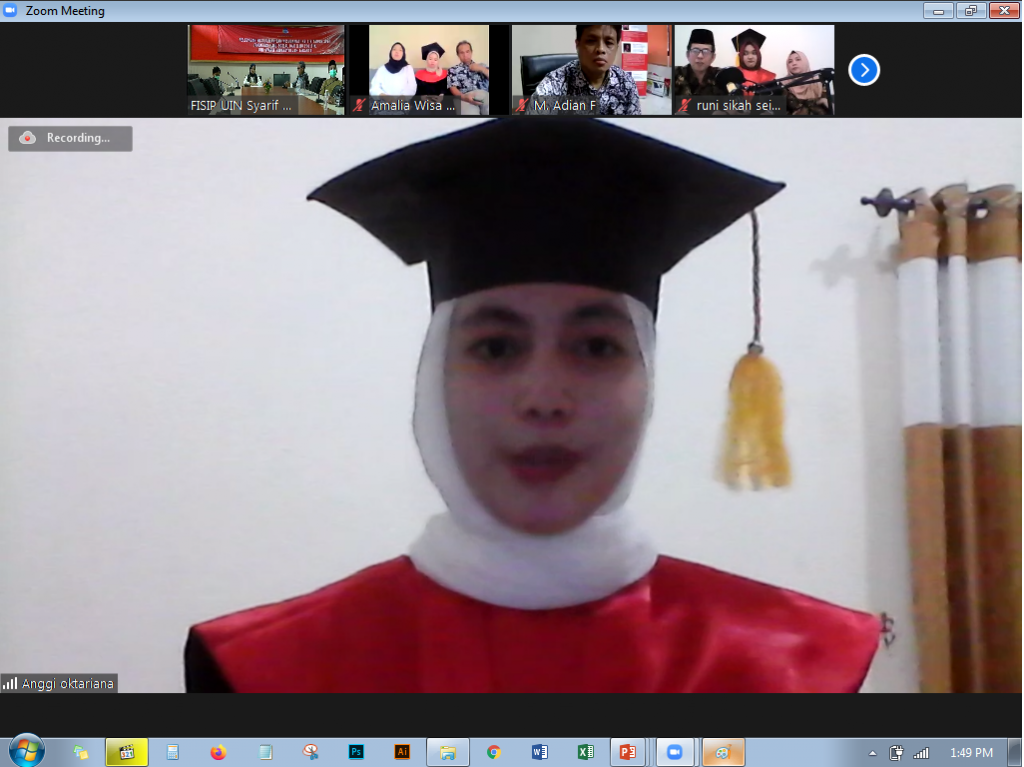Open Google Chrome from the taskbar

[x=494, y=752]
